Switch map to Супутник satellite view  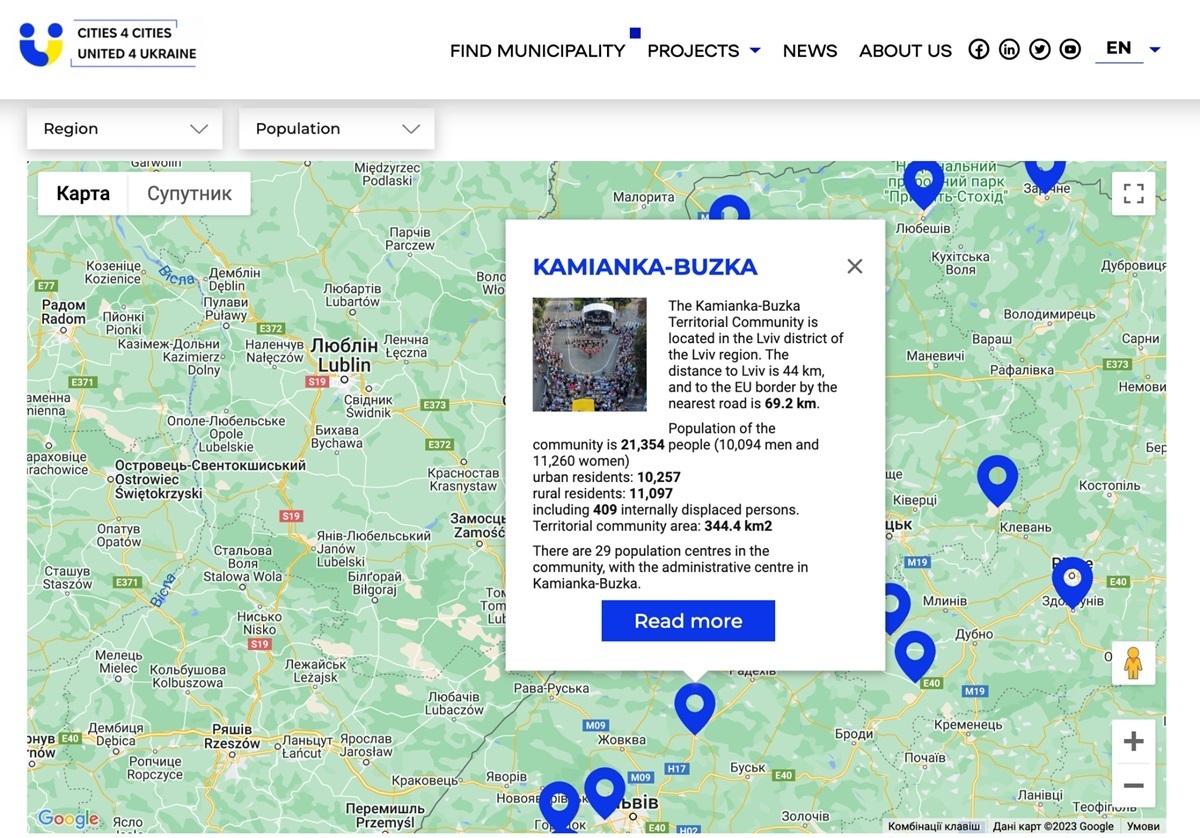coord(189,194)
